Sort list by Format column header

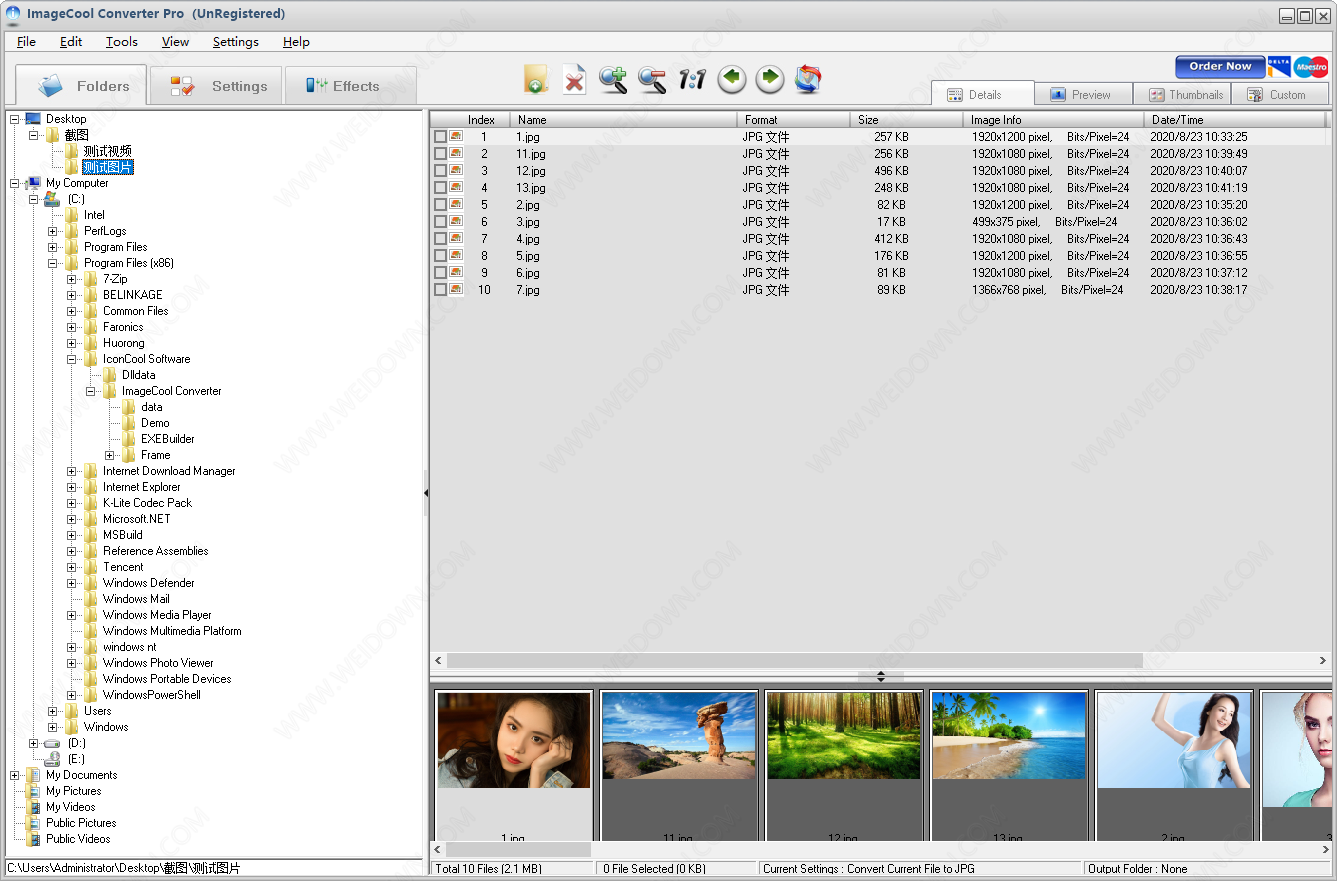[794, 119]
